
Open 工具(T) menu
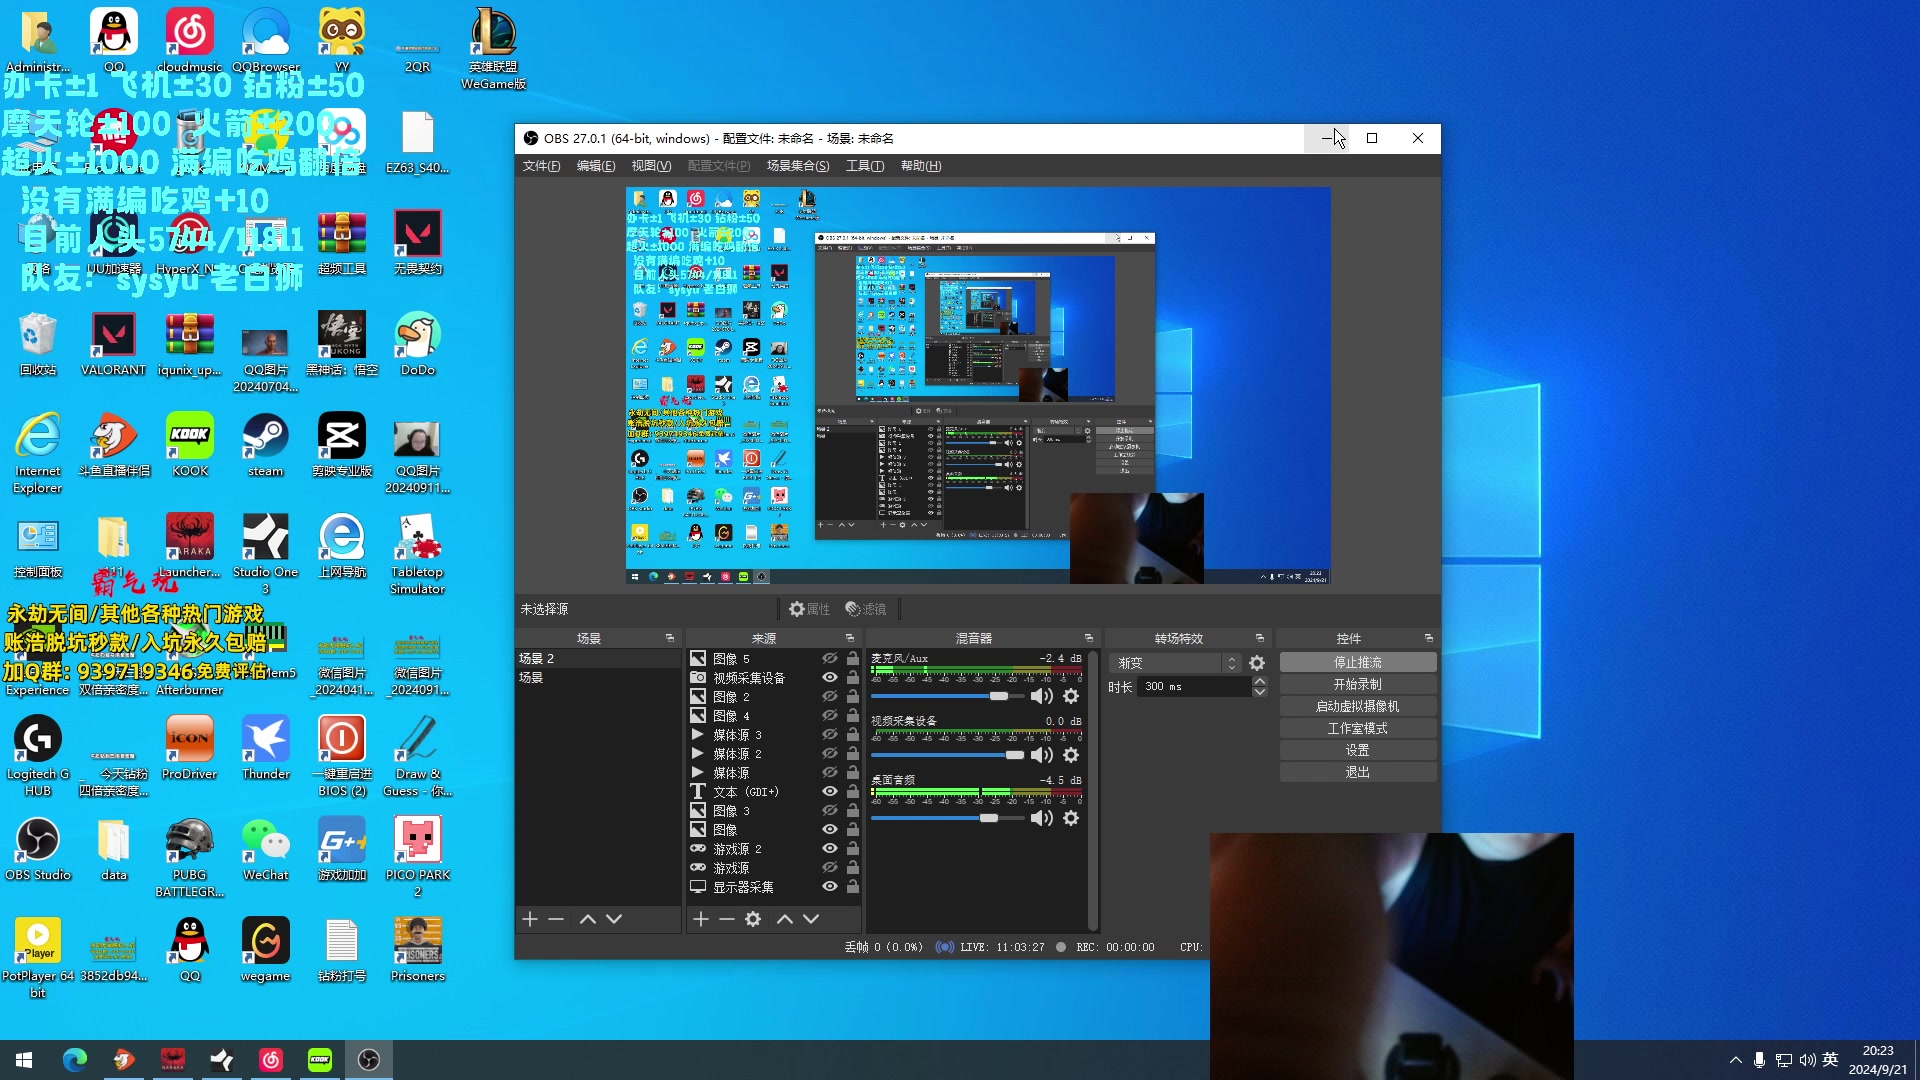coord(865,166)
